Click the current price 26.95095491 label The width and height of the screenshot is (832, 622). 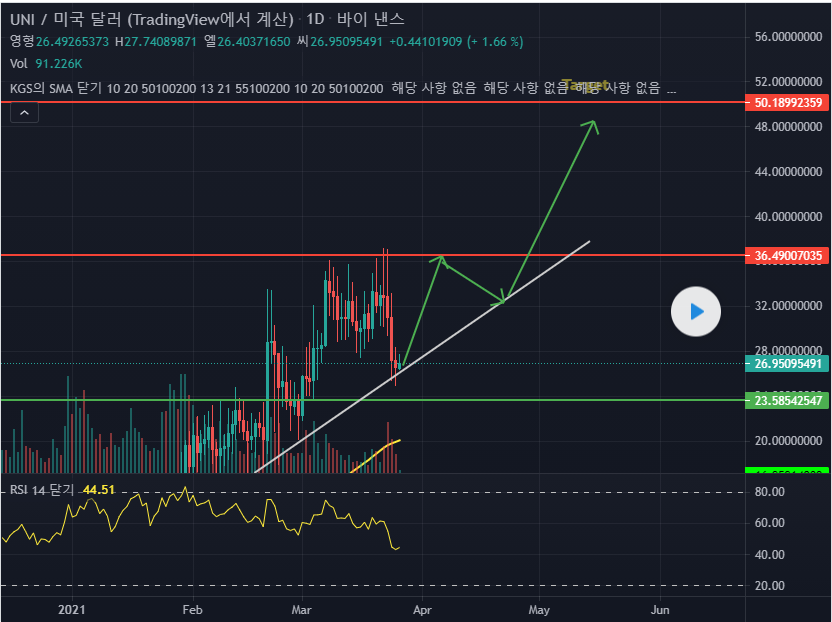788,363
